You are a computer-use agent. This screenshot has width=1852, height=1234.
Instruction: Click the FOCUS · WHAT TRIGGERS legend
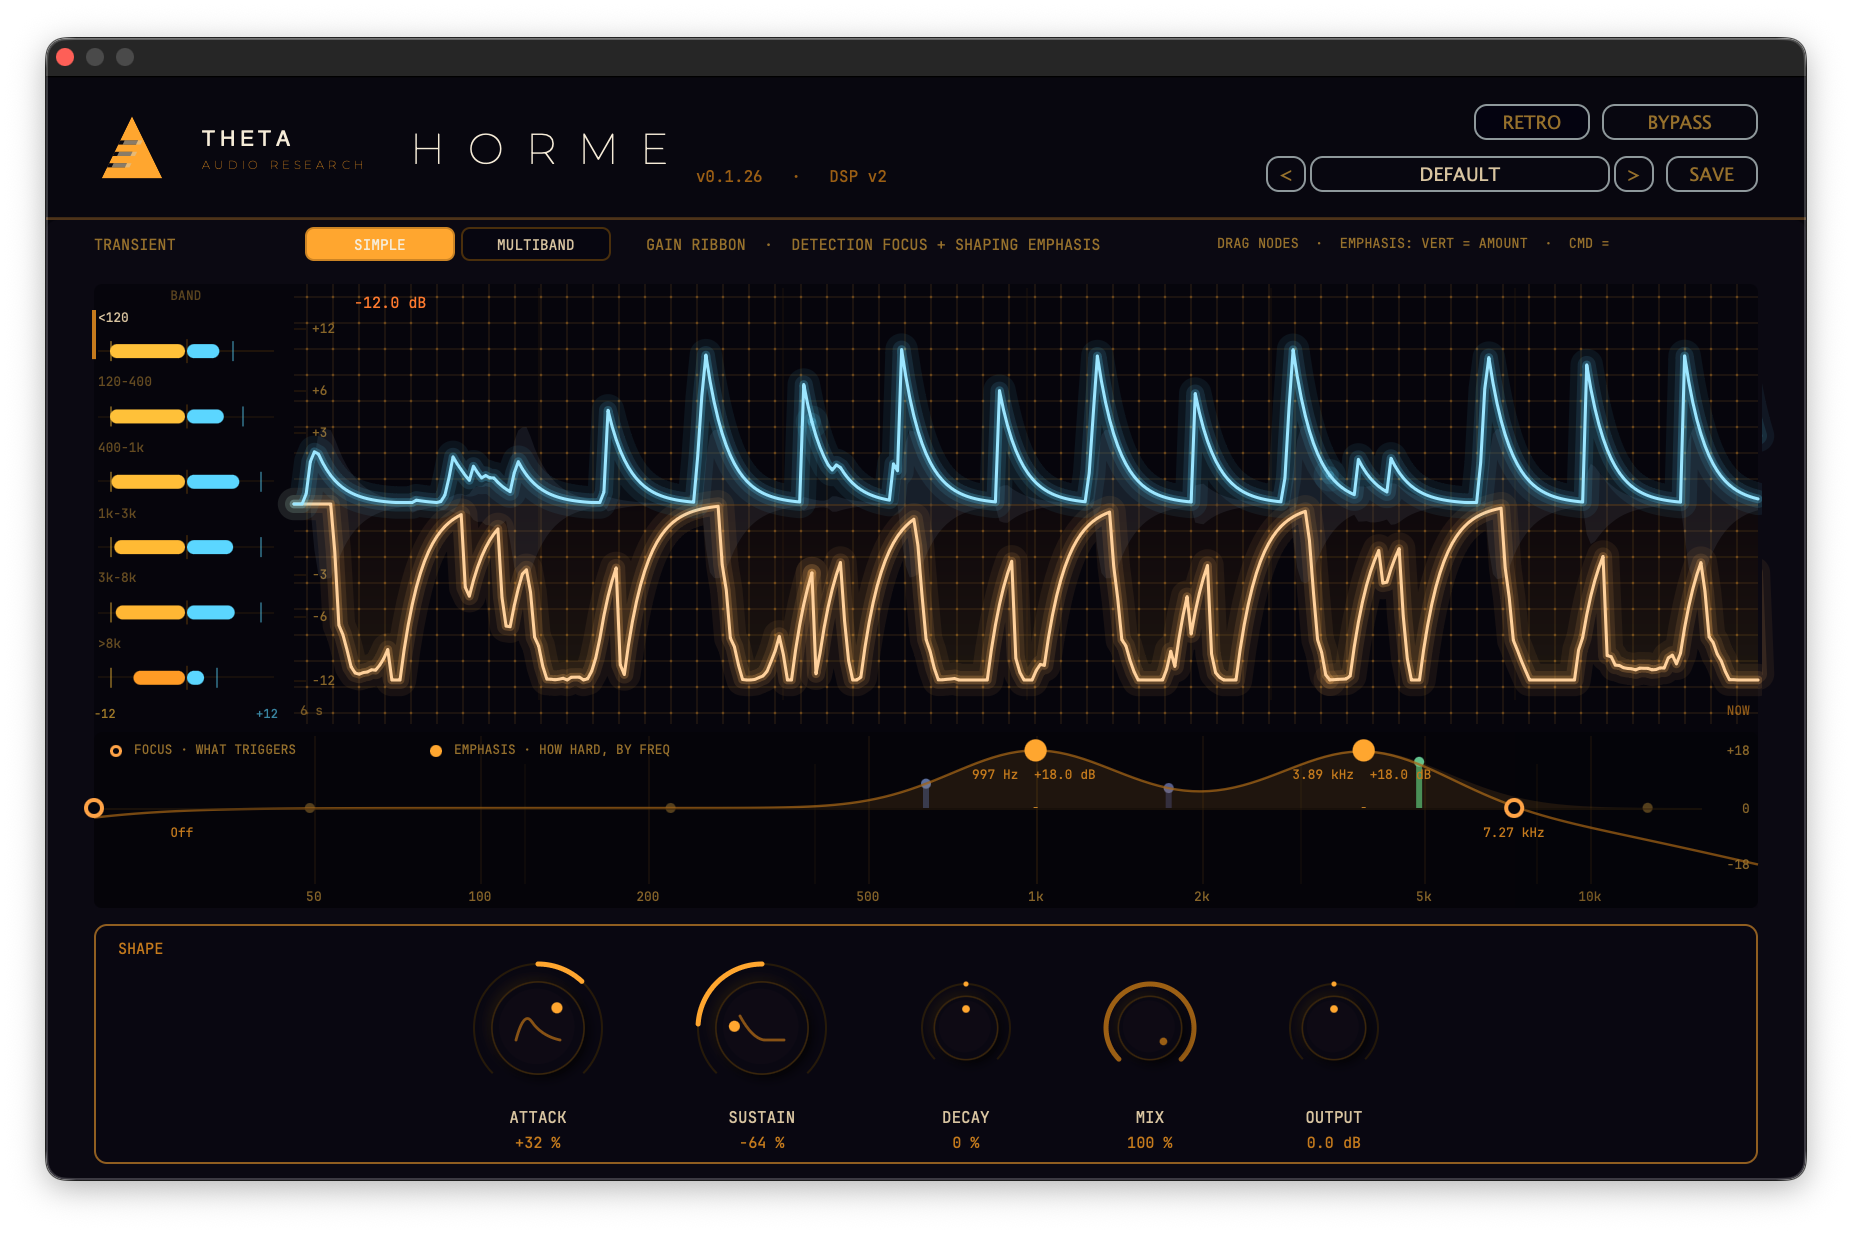point(204,750)
